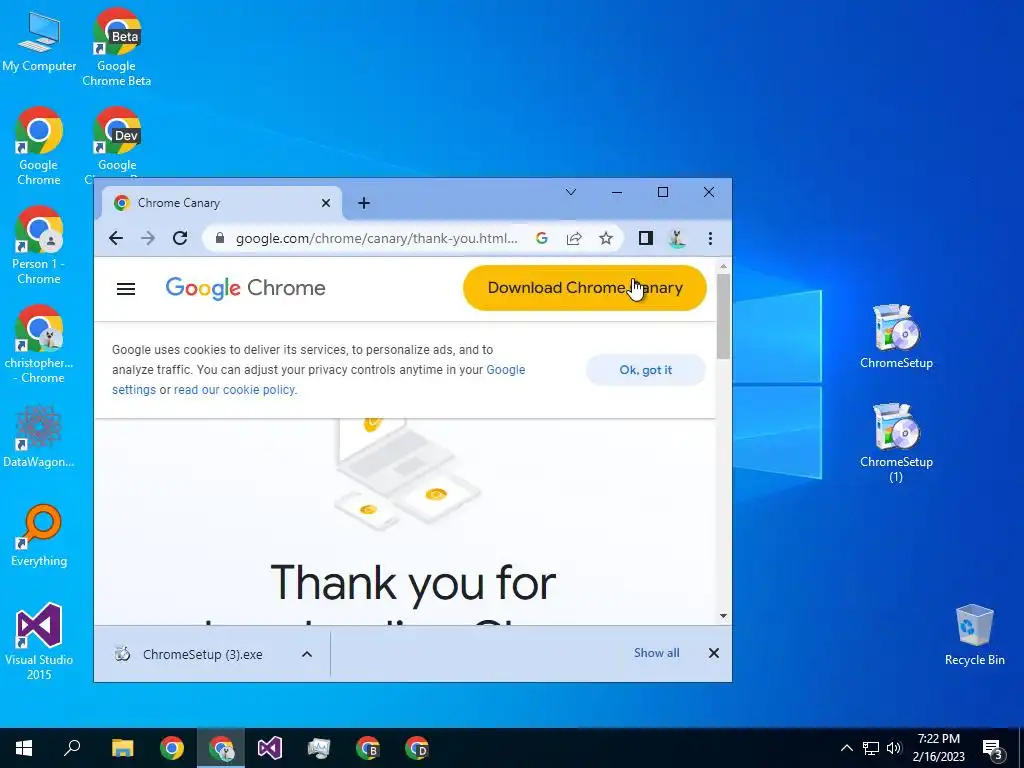This screenshot has width=1024, height=768.
Task: Expand ChromeSetup (3).exe download options arrow
Action: coord(307,654)
